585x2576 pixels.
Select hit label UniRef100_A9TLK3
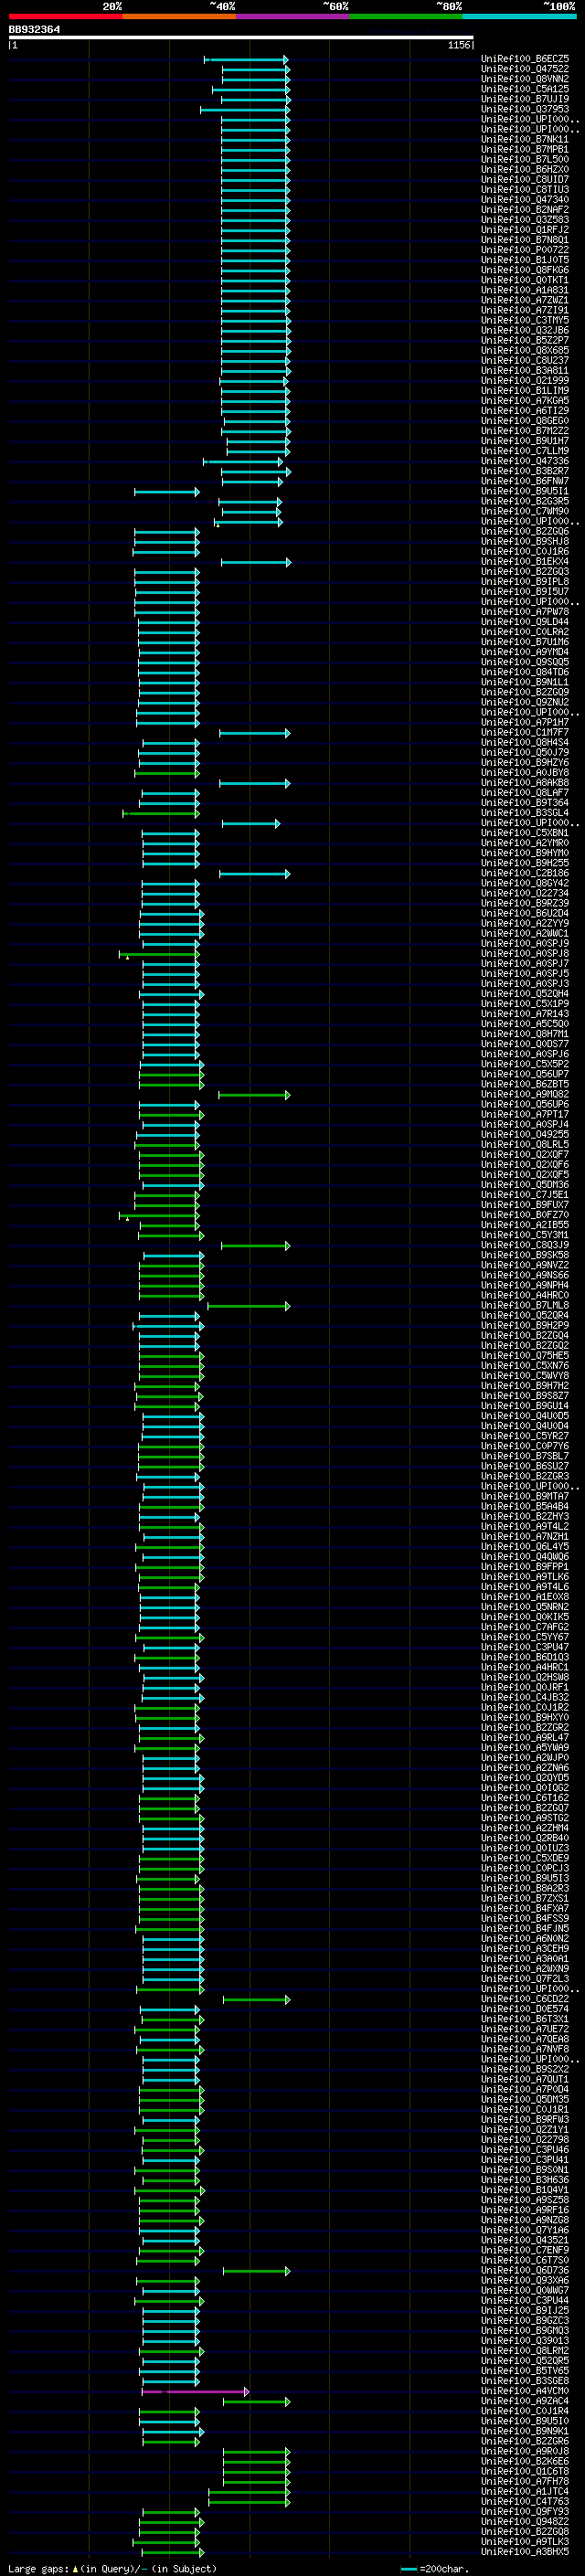coord(525,2542)
